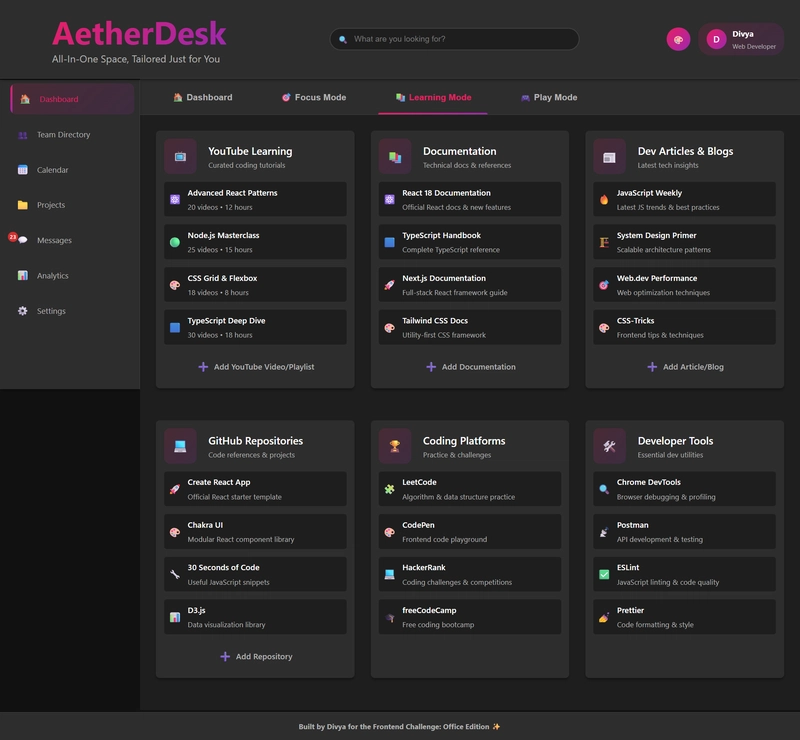The width and height of the screenshot is (800, 740).
Task: Click the search magnifier icon in search bar
Action: (x=343, y=39)
